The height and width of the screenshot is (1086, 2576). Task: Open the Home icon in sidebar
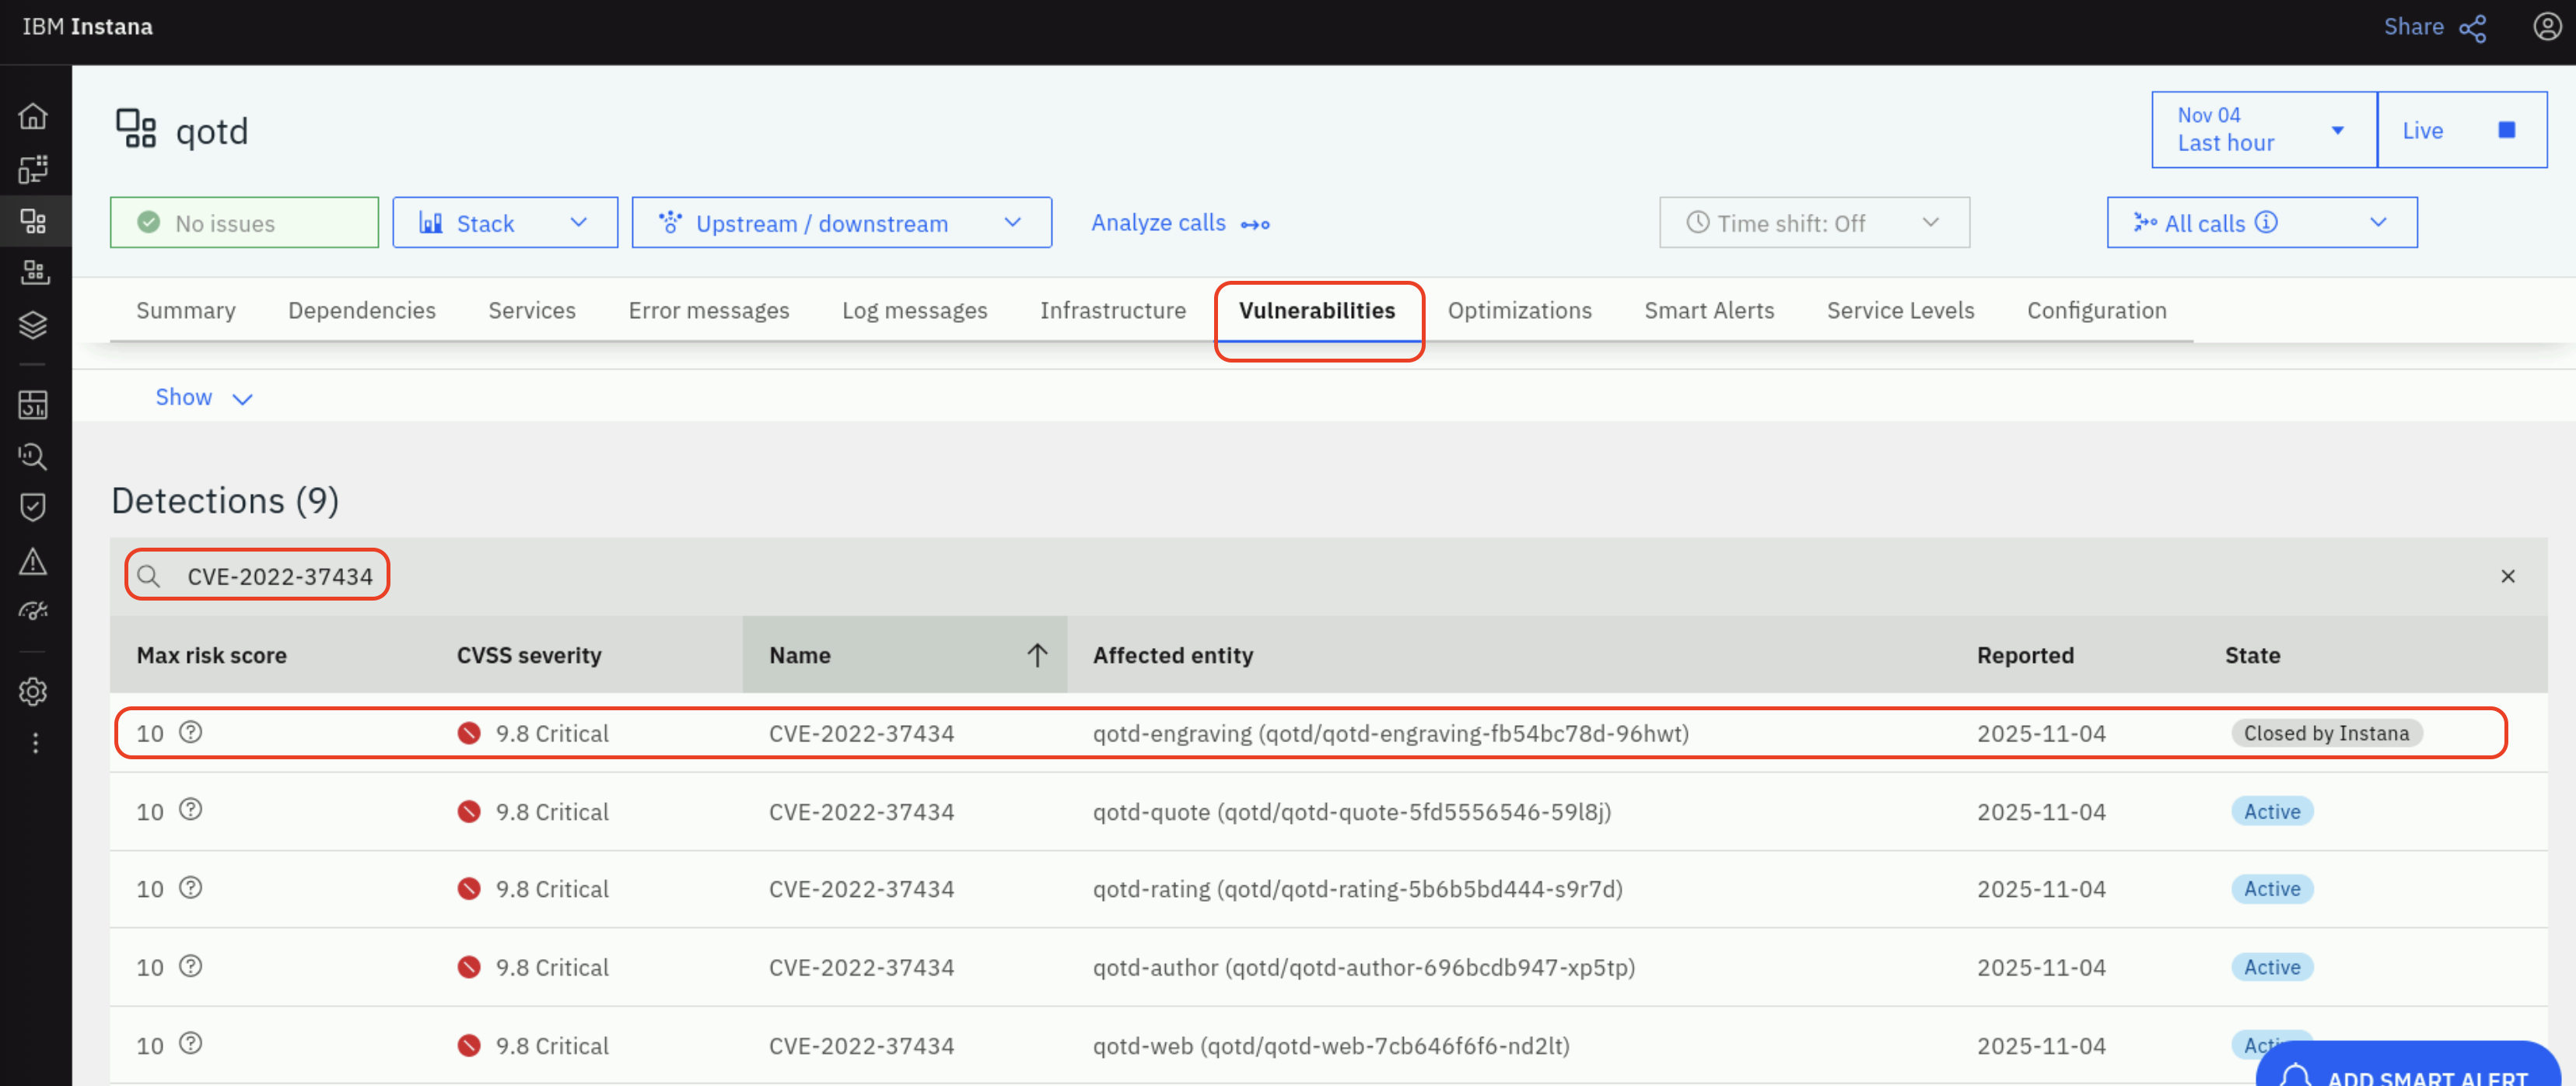[33, 116]
